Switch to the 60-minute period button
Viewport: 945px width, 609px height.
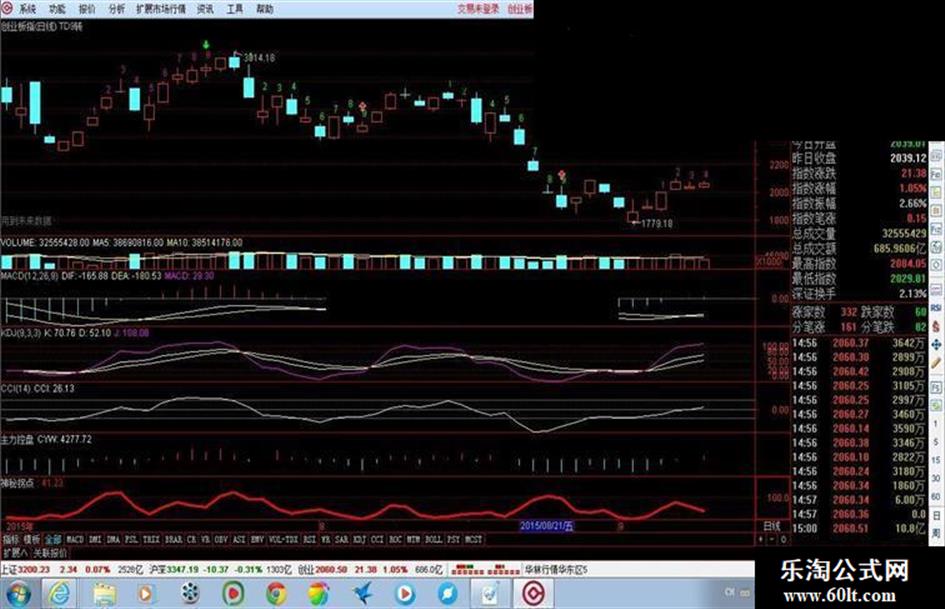pyautogui.click(x=936, y=496)
